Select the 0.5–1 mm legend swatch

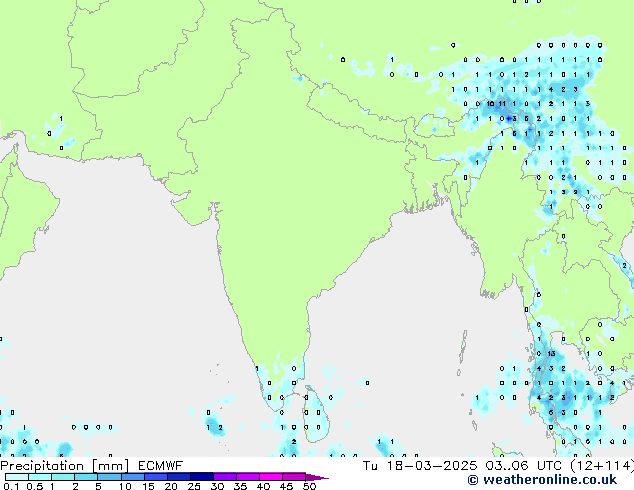tap(40, 477)
